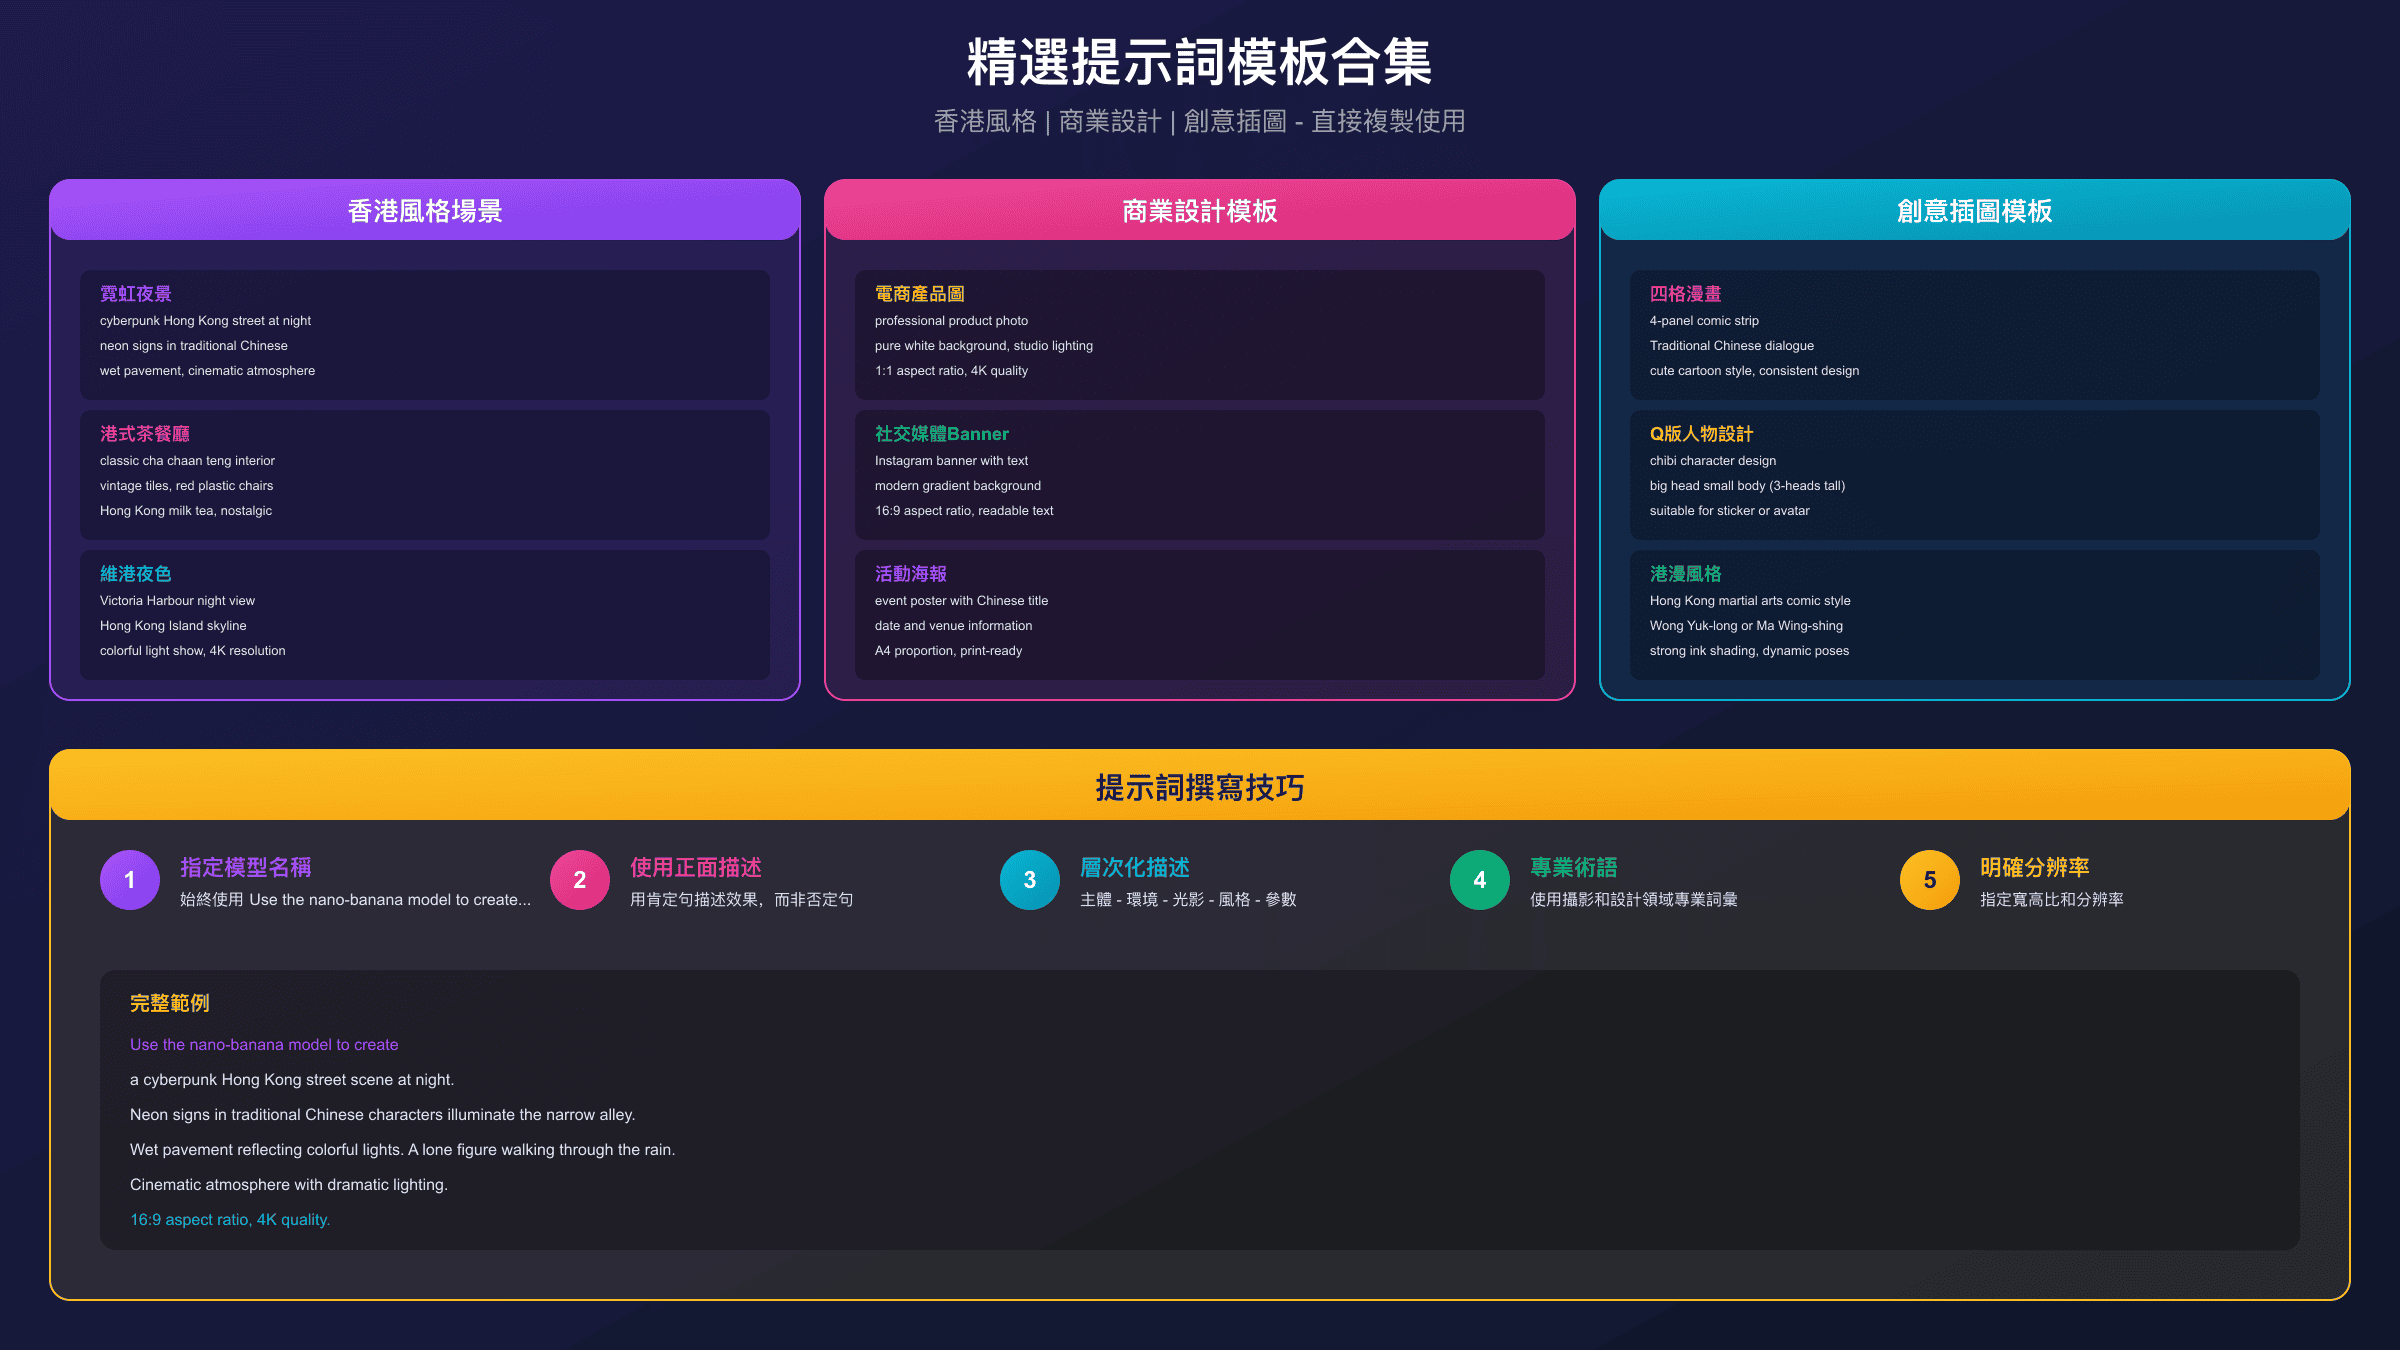Screen dimensions: 2400x1350
Task: Click the 社交媒體Banner title
Action: pyautogui.click(x=940, y=433)
